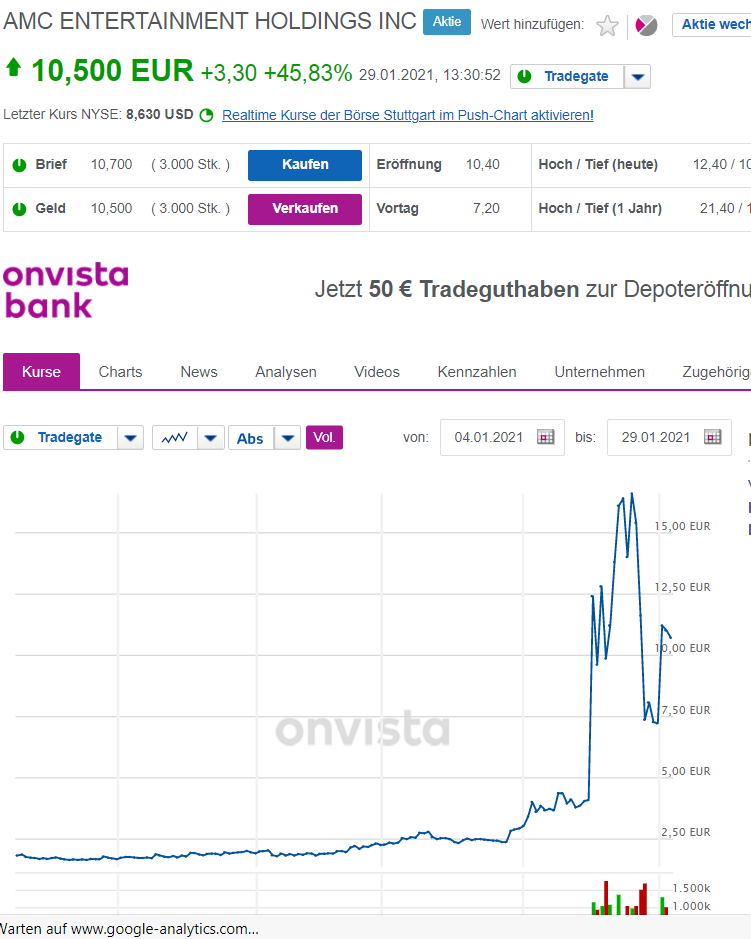Switch to the Kurse tab
This screenshot has width=751, height=939.
click(x=41, y=371)
